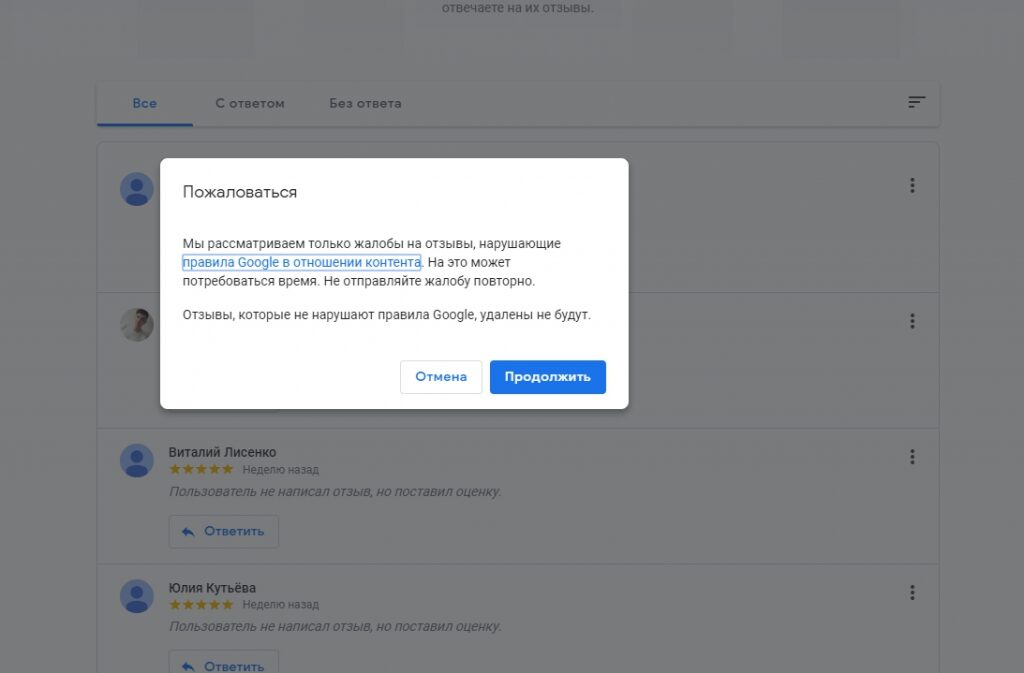
Task: Click the topmost reviewer's default avatar icon
Action: tap(137, 189)
